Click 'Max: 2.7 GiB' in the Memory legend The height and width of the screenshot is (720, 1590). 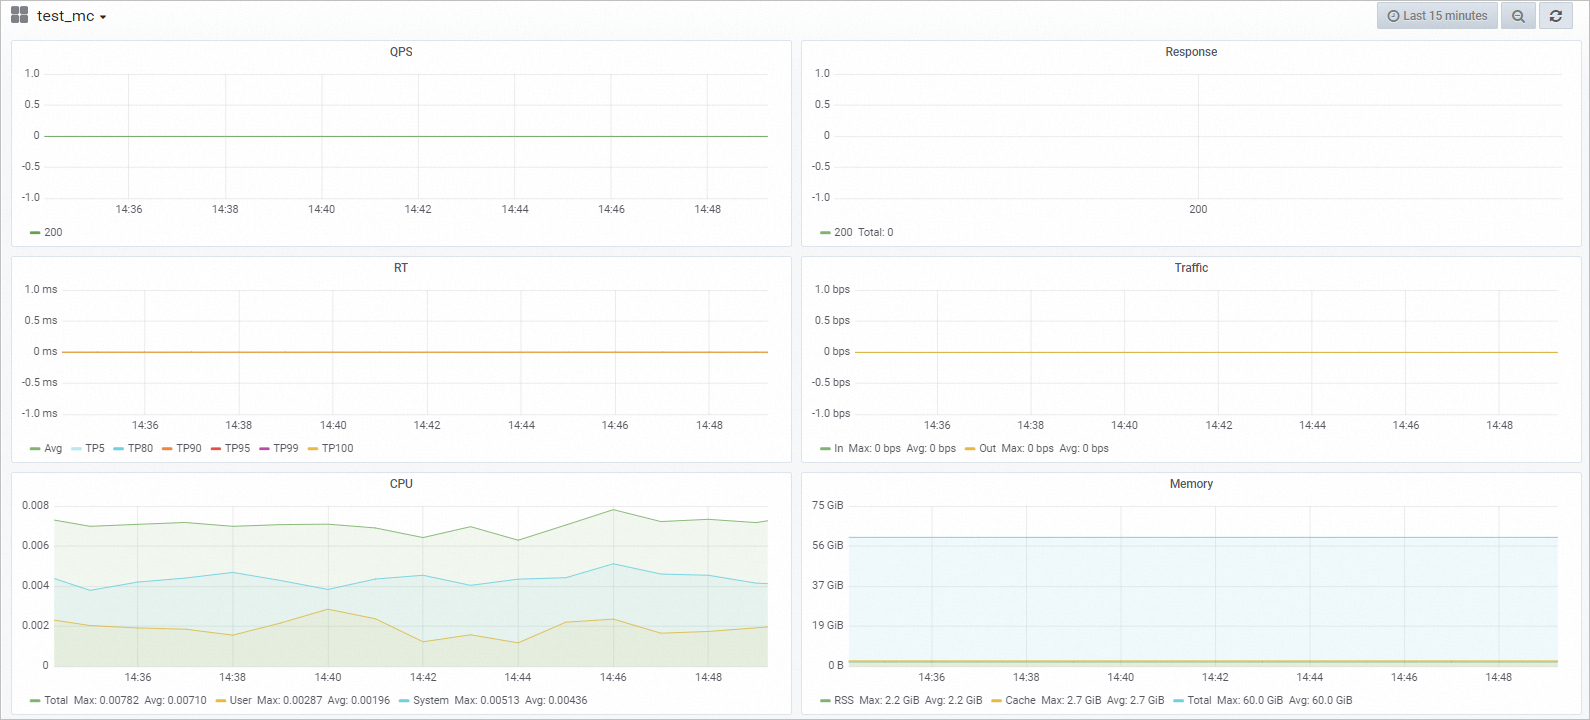1071,700
